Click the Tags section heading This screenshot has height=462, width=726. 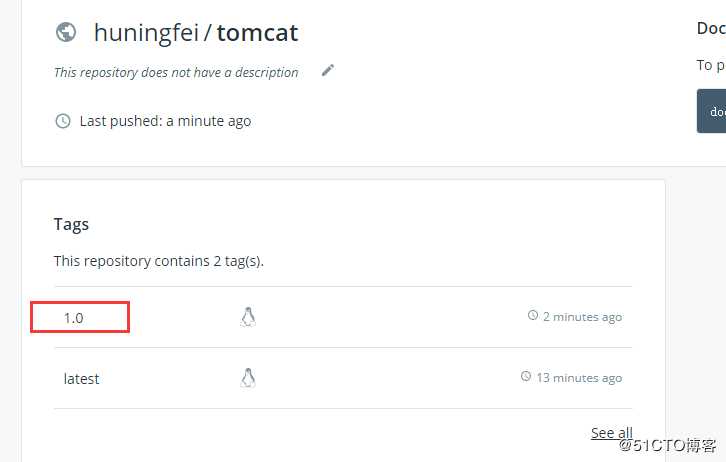pyautogui.click(x=71, y=224)
